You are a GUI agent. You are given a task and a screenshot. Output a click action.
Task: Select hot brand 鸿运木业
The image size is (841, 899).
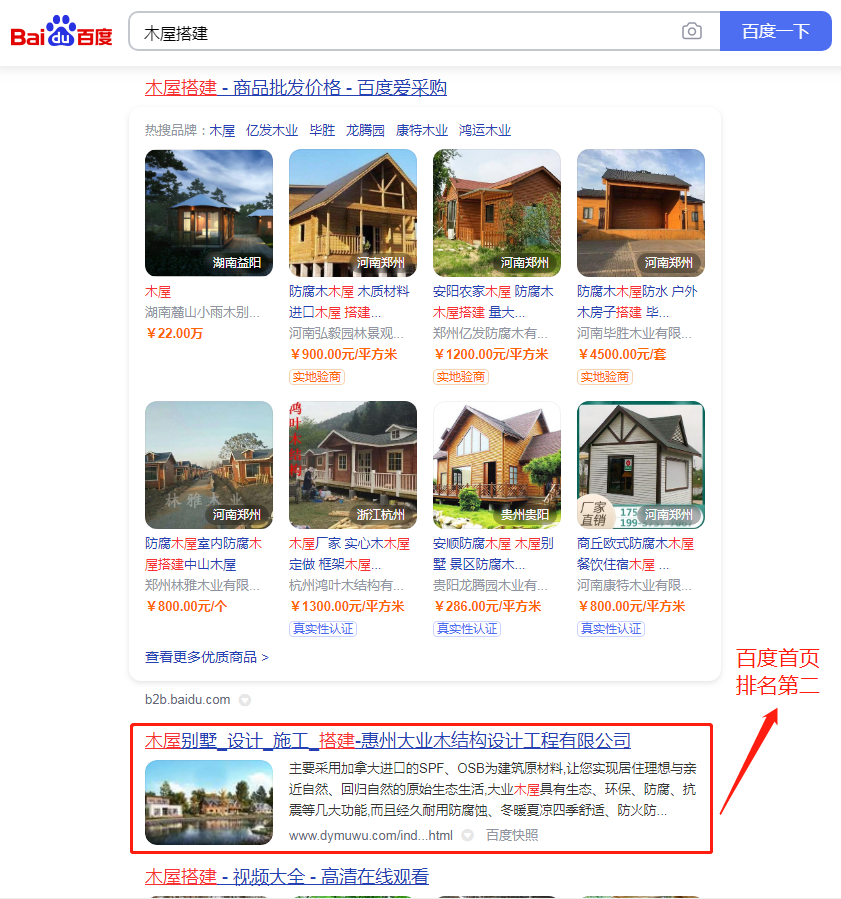[484, 130]
